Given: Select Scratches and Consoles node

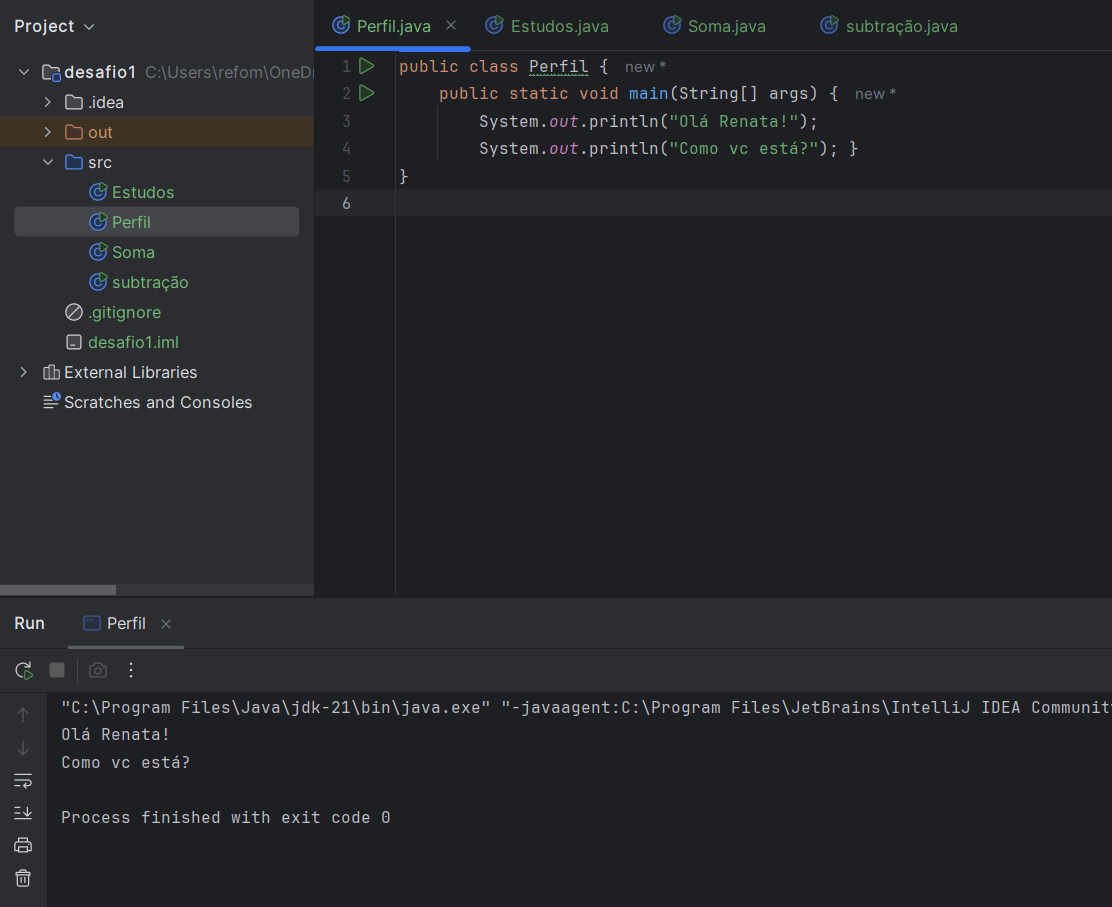Looking at the screenshot, I should click(158, 402).
